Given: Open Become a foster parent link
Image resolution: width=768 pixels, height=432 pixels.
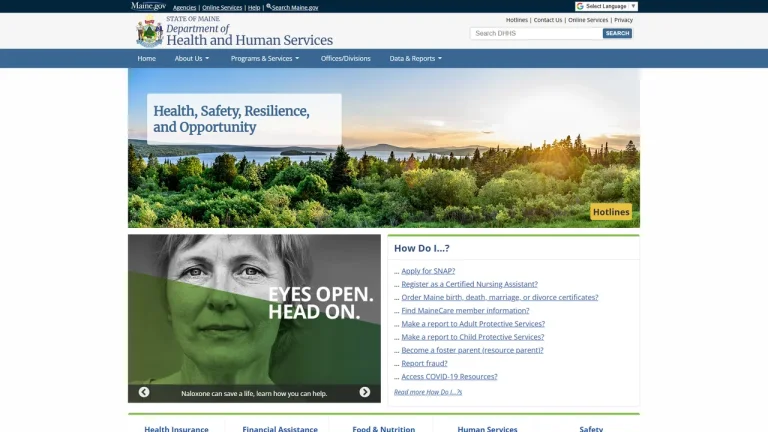Looking at the screenshot, I should 472,350.
